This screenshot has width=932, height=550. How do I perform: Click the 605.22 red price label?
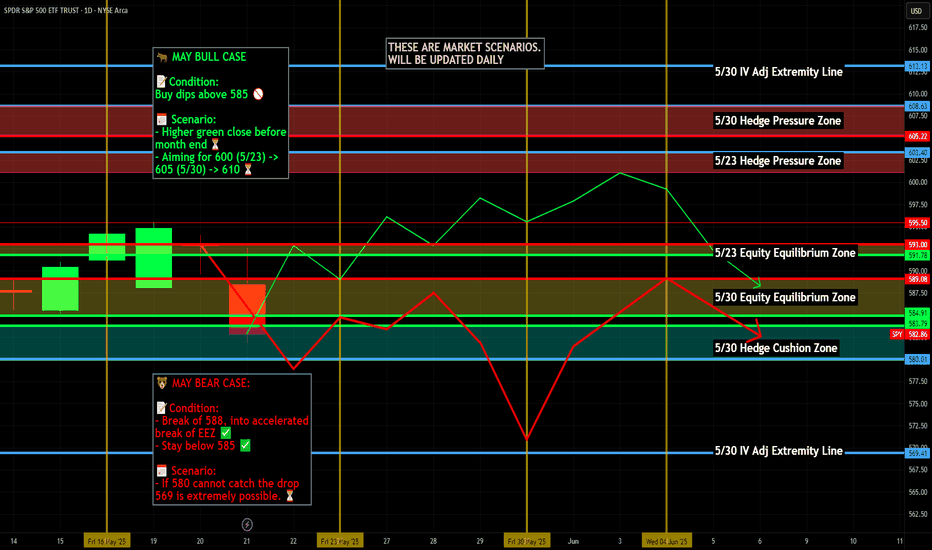pos(917,136)
